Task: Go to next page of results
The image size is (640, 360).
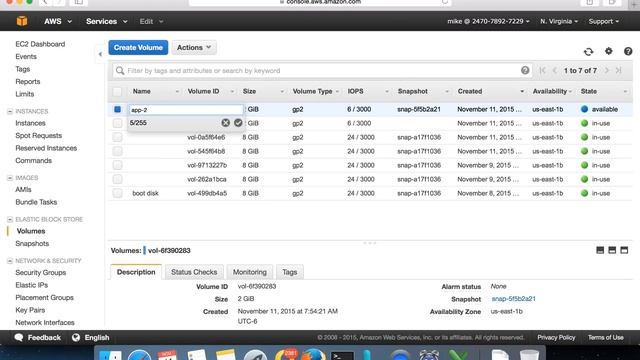Action: coord(607,70)
